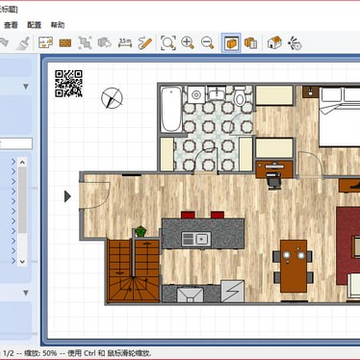Expand the bottommost chevron in the sidebar list
Screen dimensions: 360x360
click(13, 261)
